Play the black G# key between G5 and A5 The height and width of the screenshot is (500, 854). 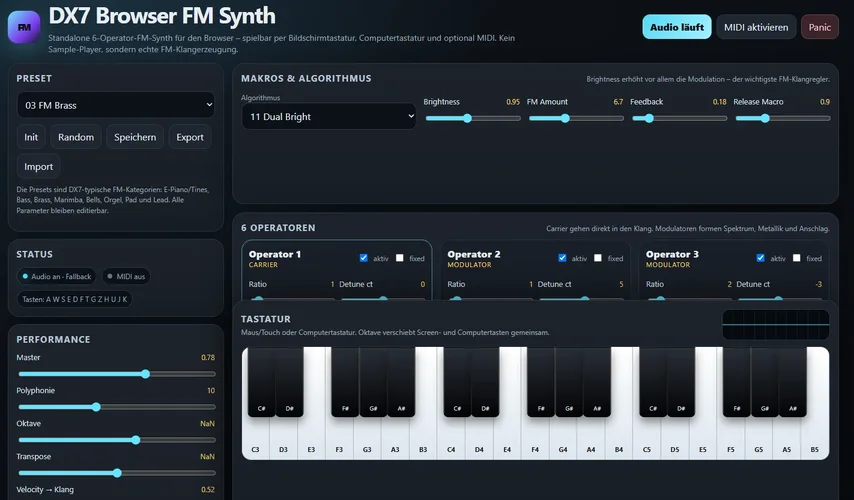[x=765, y=382]
